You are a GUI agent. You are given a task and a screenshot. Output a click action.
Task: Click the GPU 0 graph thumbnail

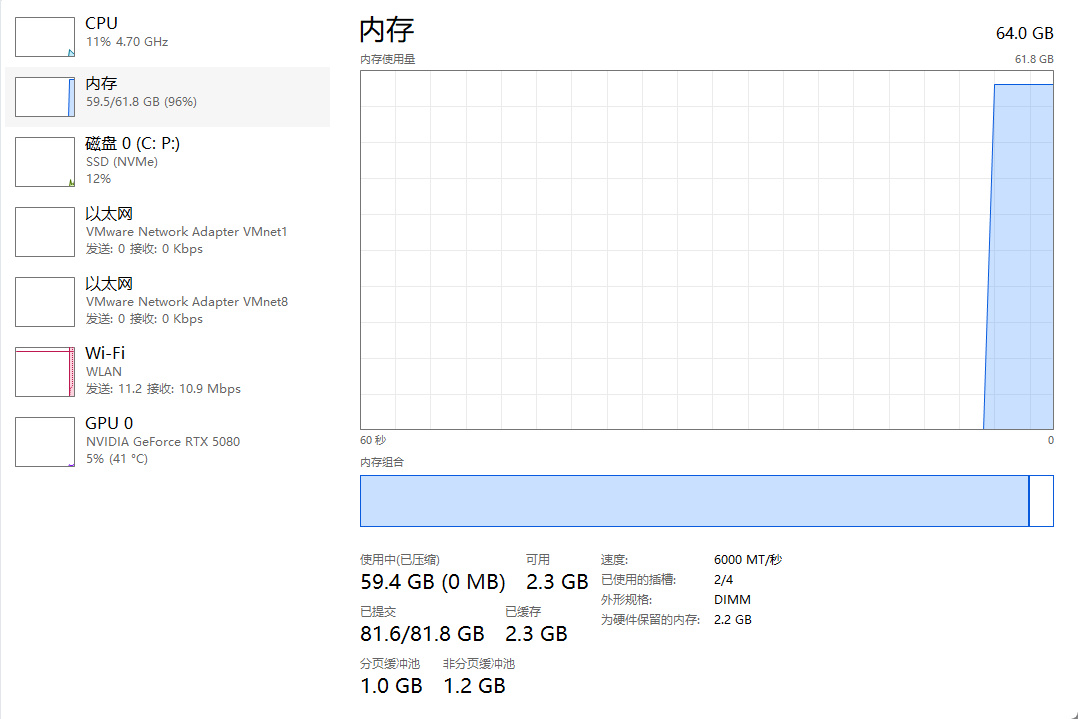coord(44,442)
